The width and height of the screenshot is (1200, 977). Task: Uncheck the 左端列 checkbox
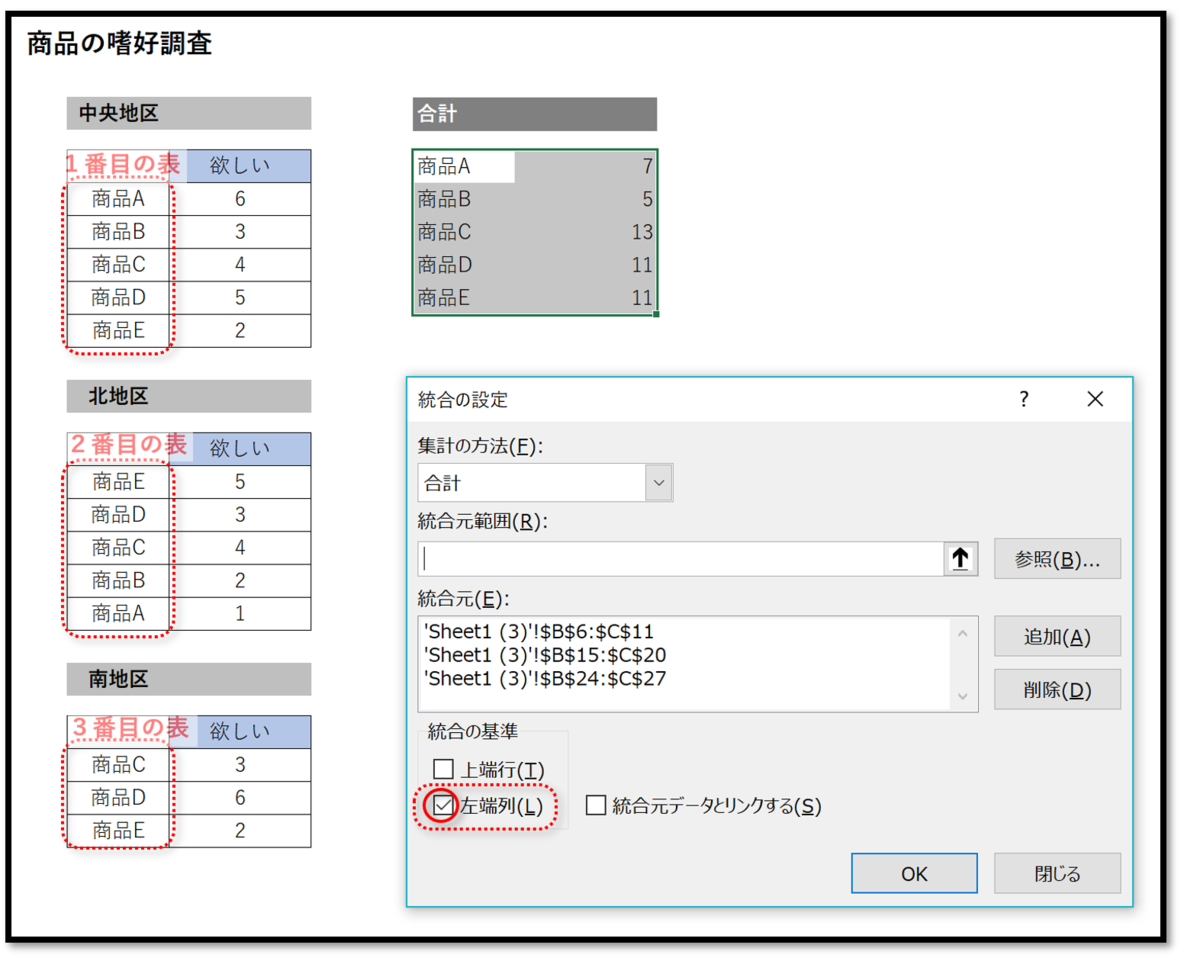point(441,805)
